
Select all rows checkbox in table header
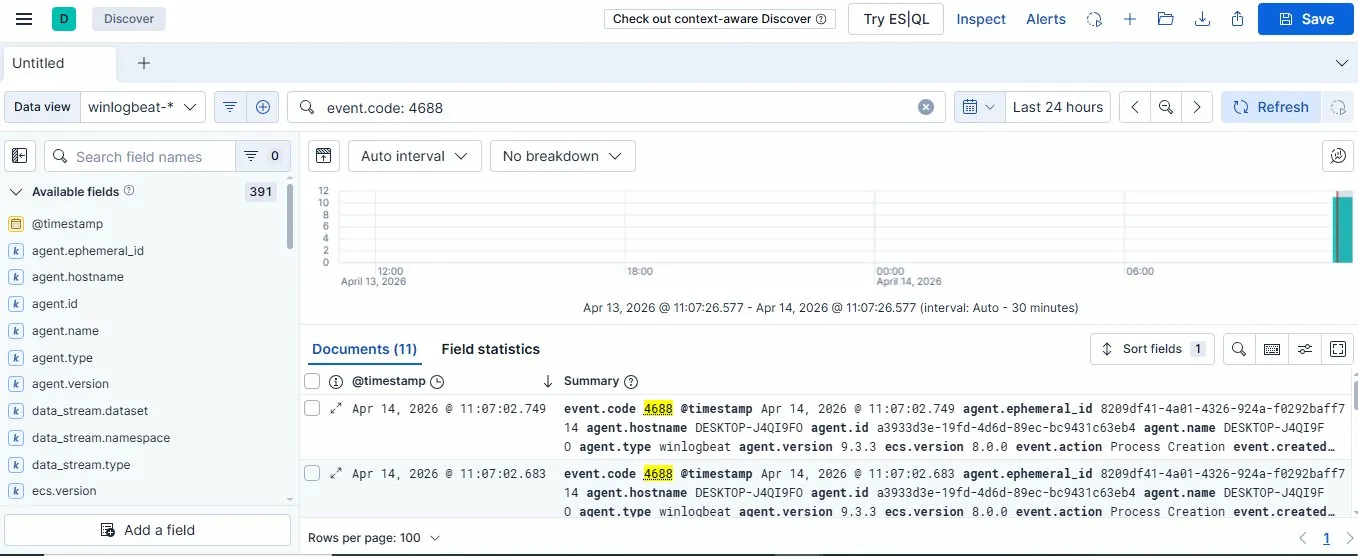point(312,381)
